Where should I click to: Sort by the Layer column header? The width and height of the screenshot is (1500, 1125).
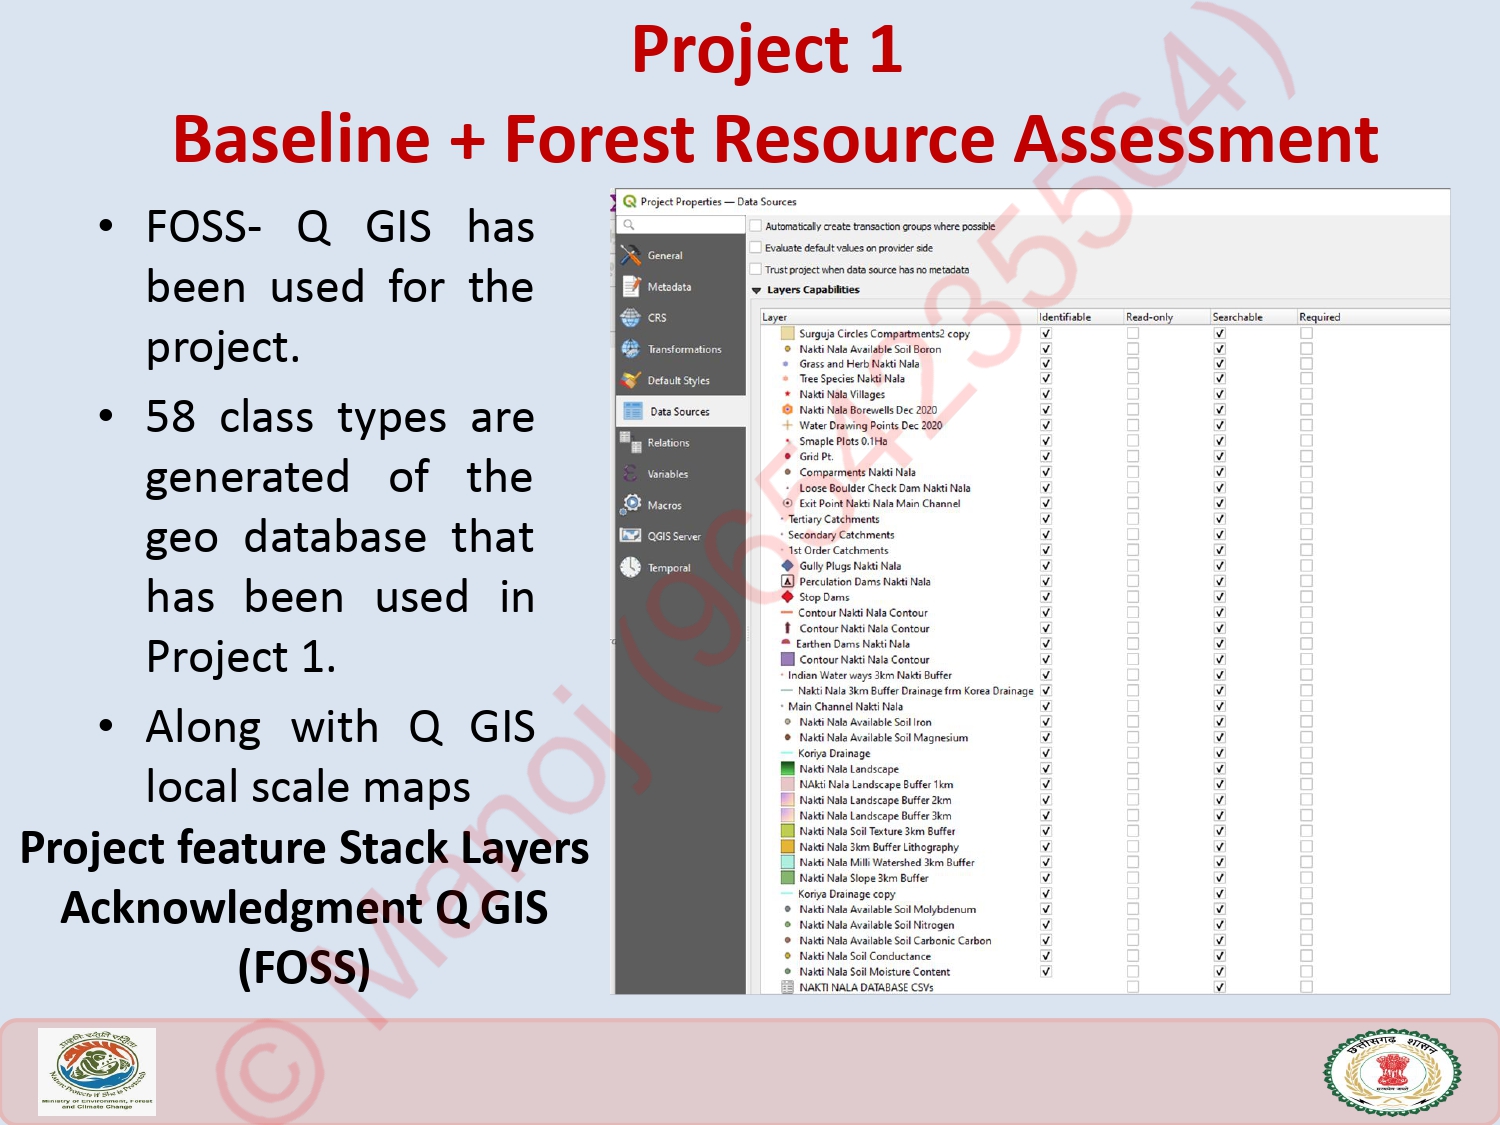(775, 317)
